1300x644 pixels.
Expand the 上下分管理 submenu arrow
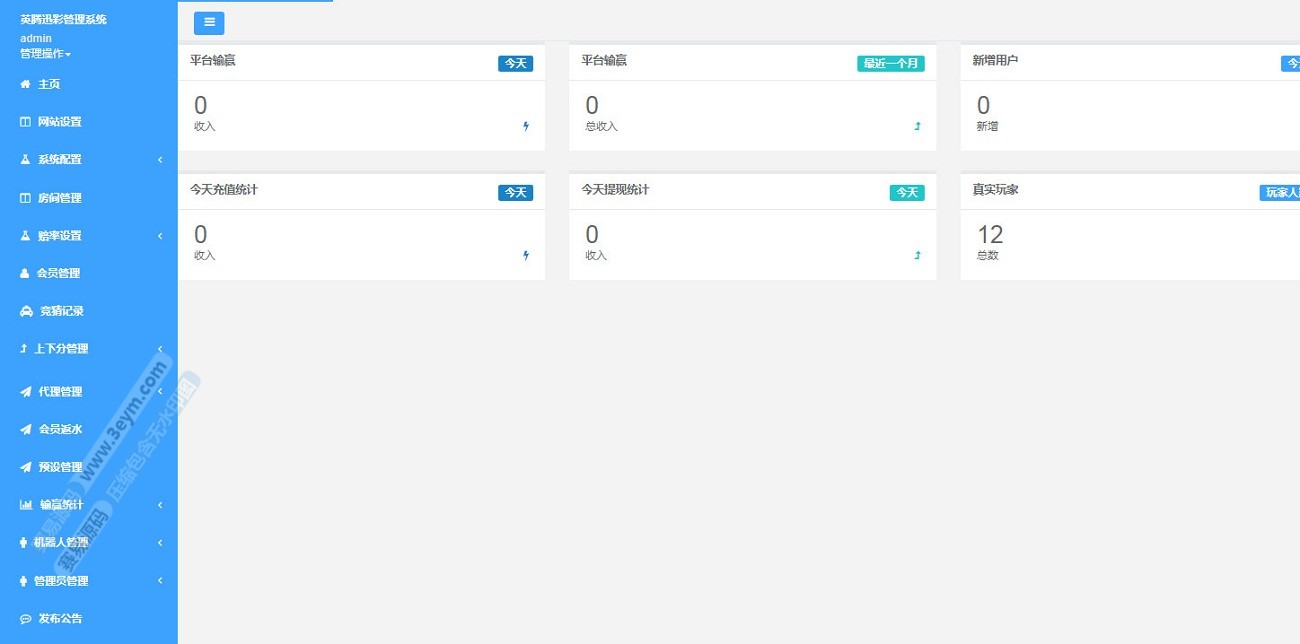pos(160,349)
